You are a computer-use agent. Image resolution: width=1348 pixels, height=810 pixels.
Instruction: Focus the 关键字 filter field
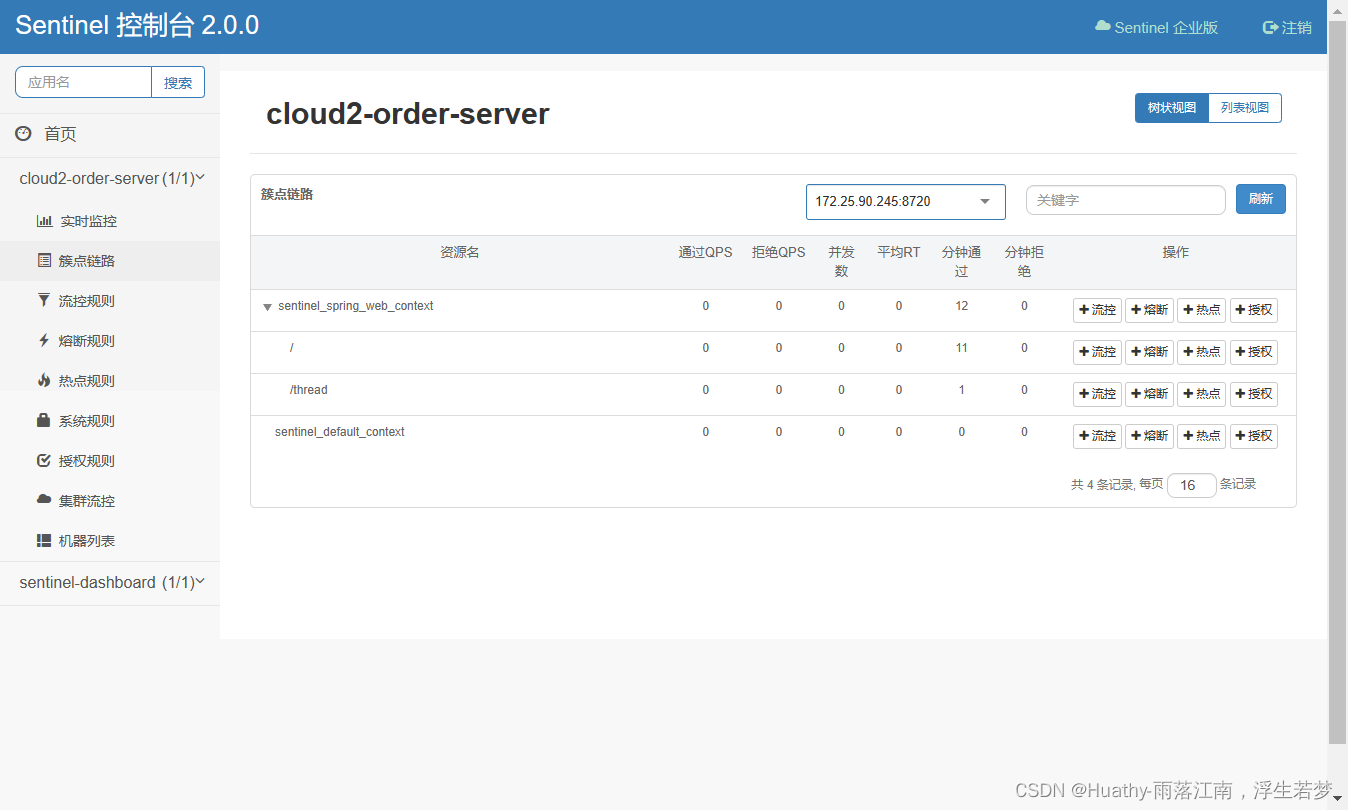1125,200
